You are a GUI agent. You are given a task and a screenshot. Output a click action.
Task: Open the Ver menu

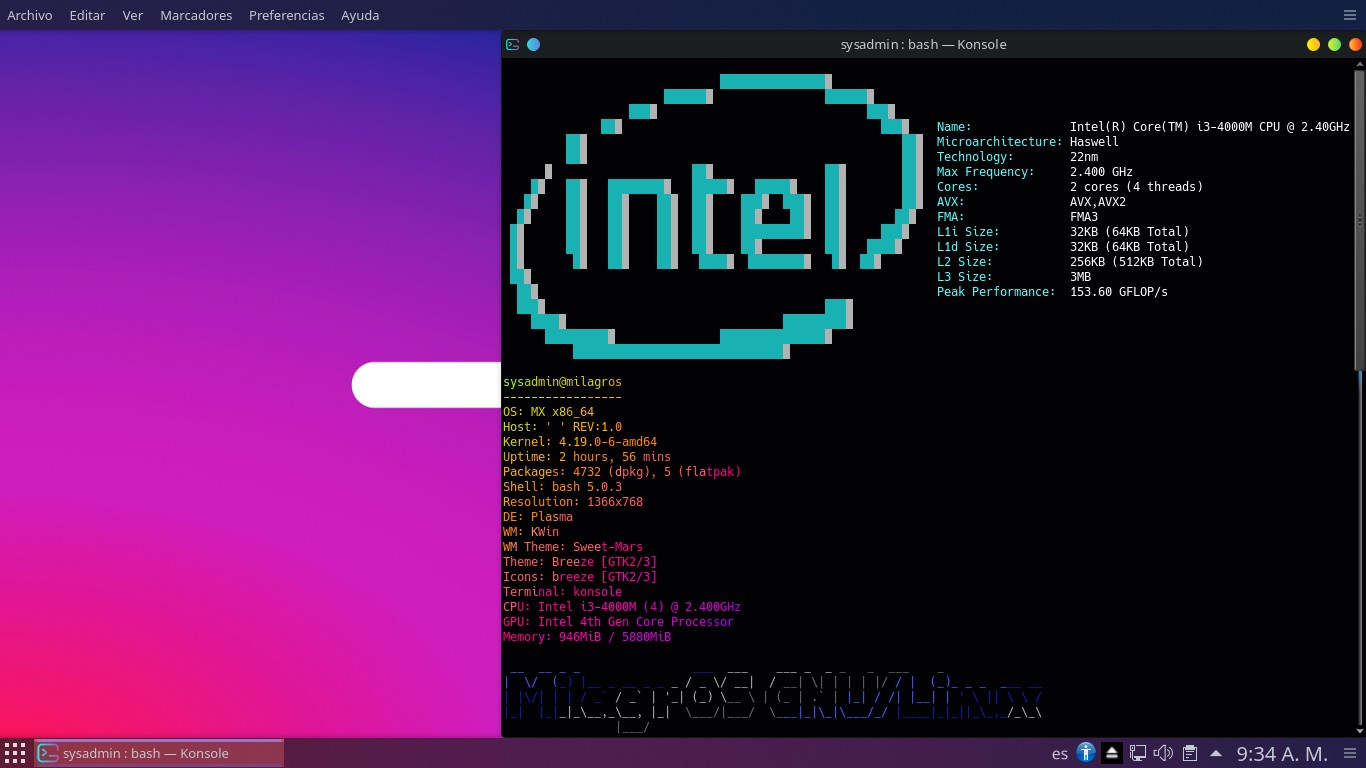[x=132, y=15]
